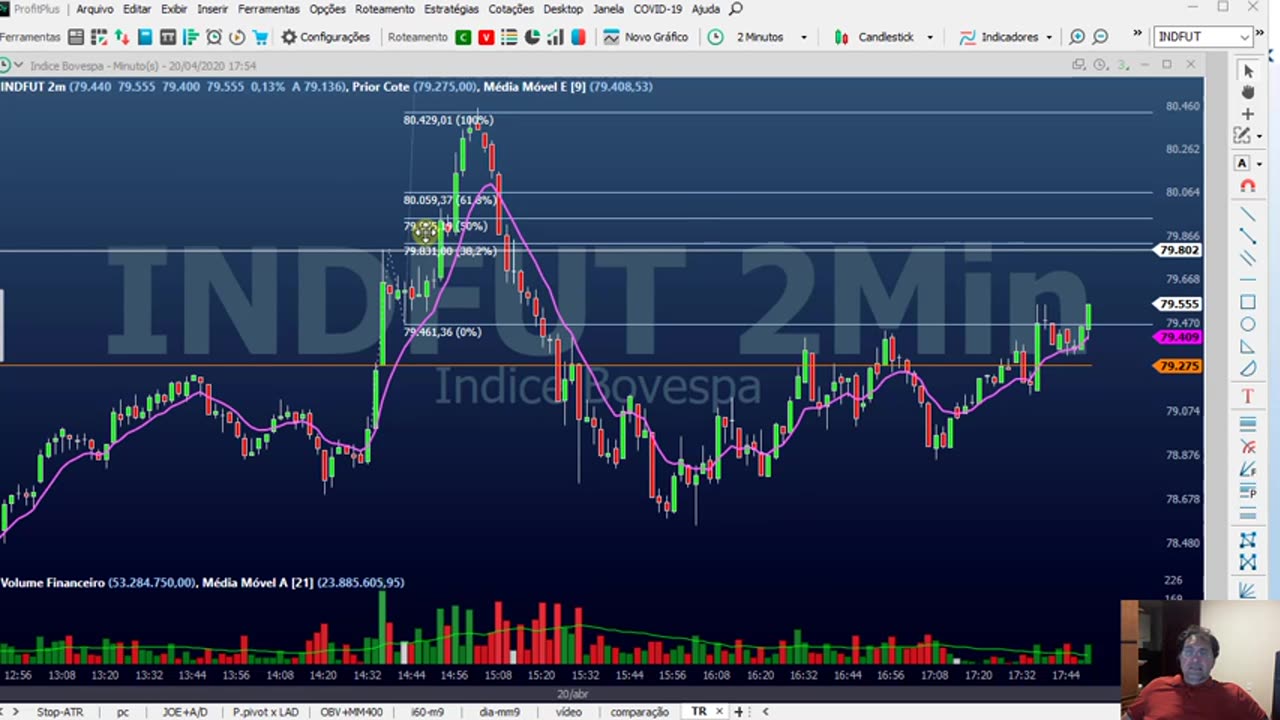
Task: Click the alarm clock toolbar icon
Action: [214, 37]
